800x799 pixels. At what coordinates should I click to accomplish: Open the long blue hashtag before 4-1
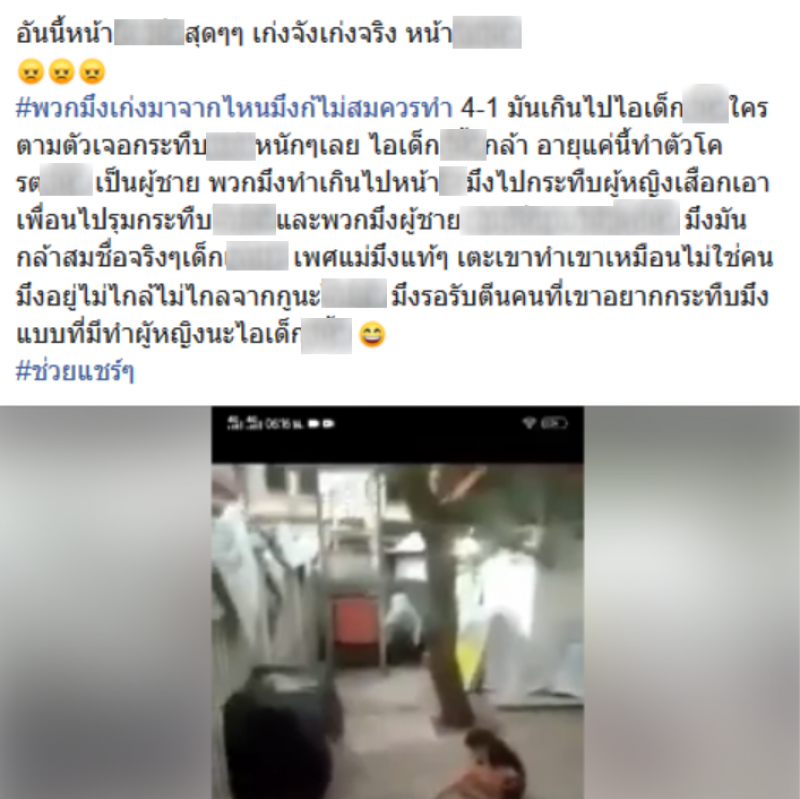pyautogui.click(x=234, y=108)
